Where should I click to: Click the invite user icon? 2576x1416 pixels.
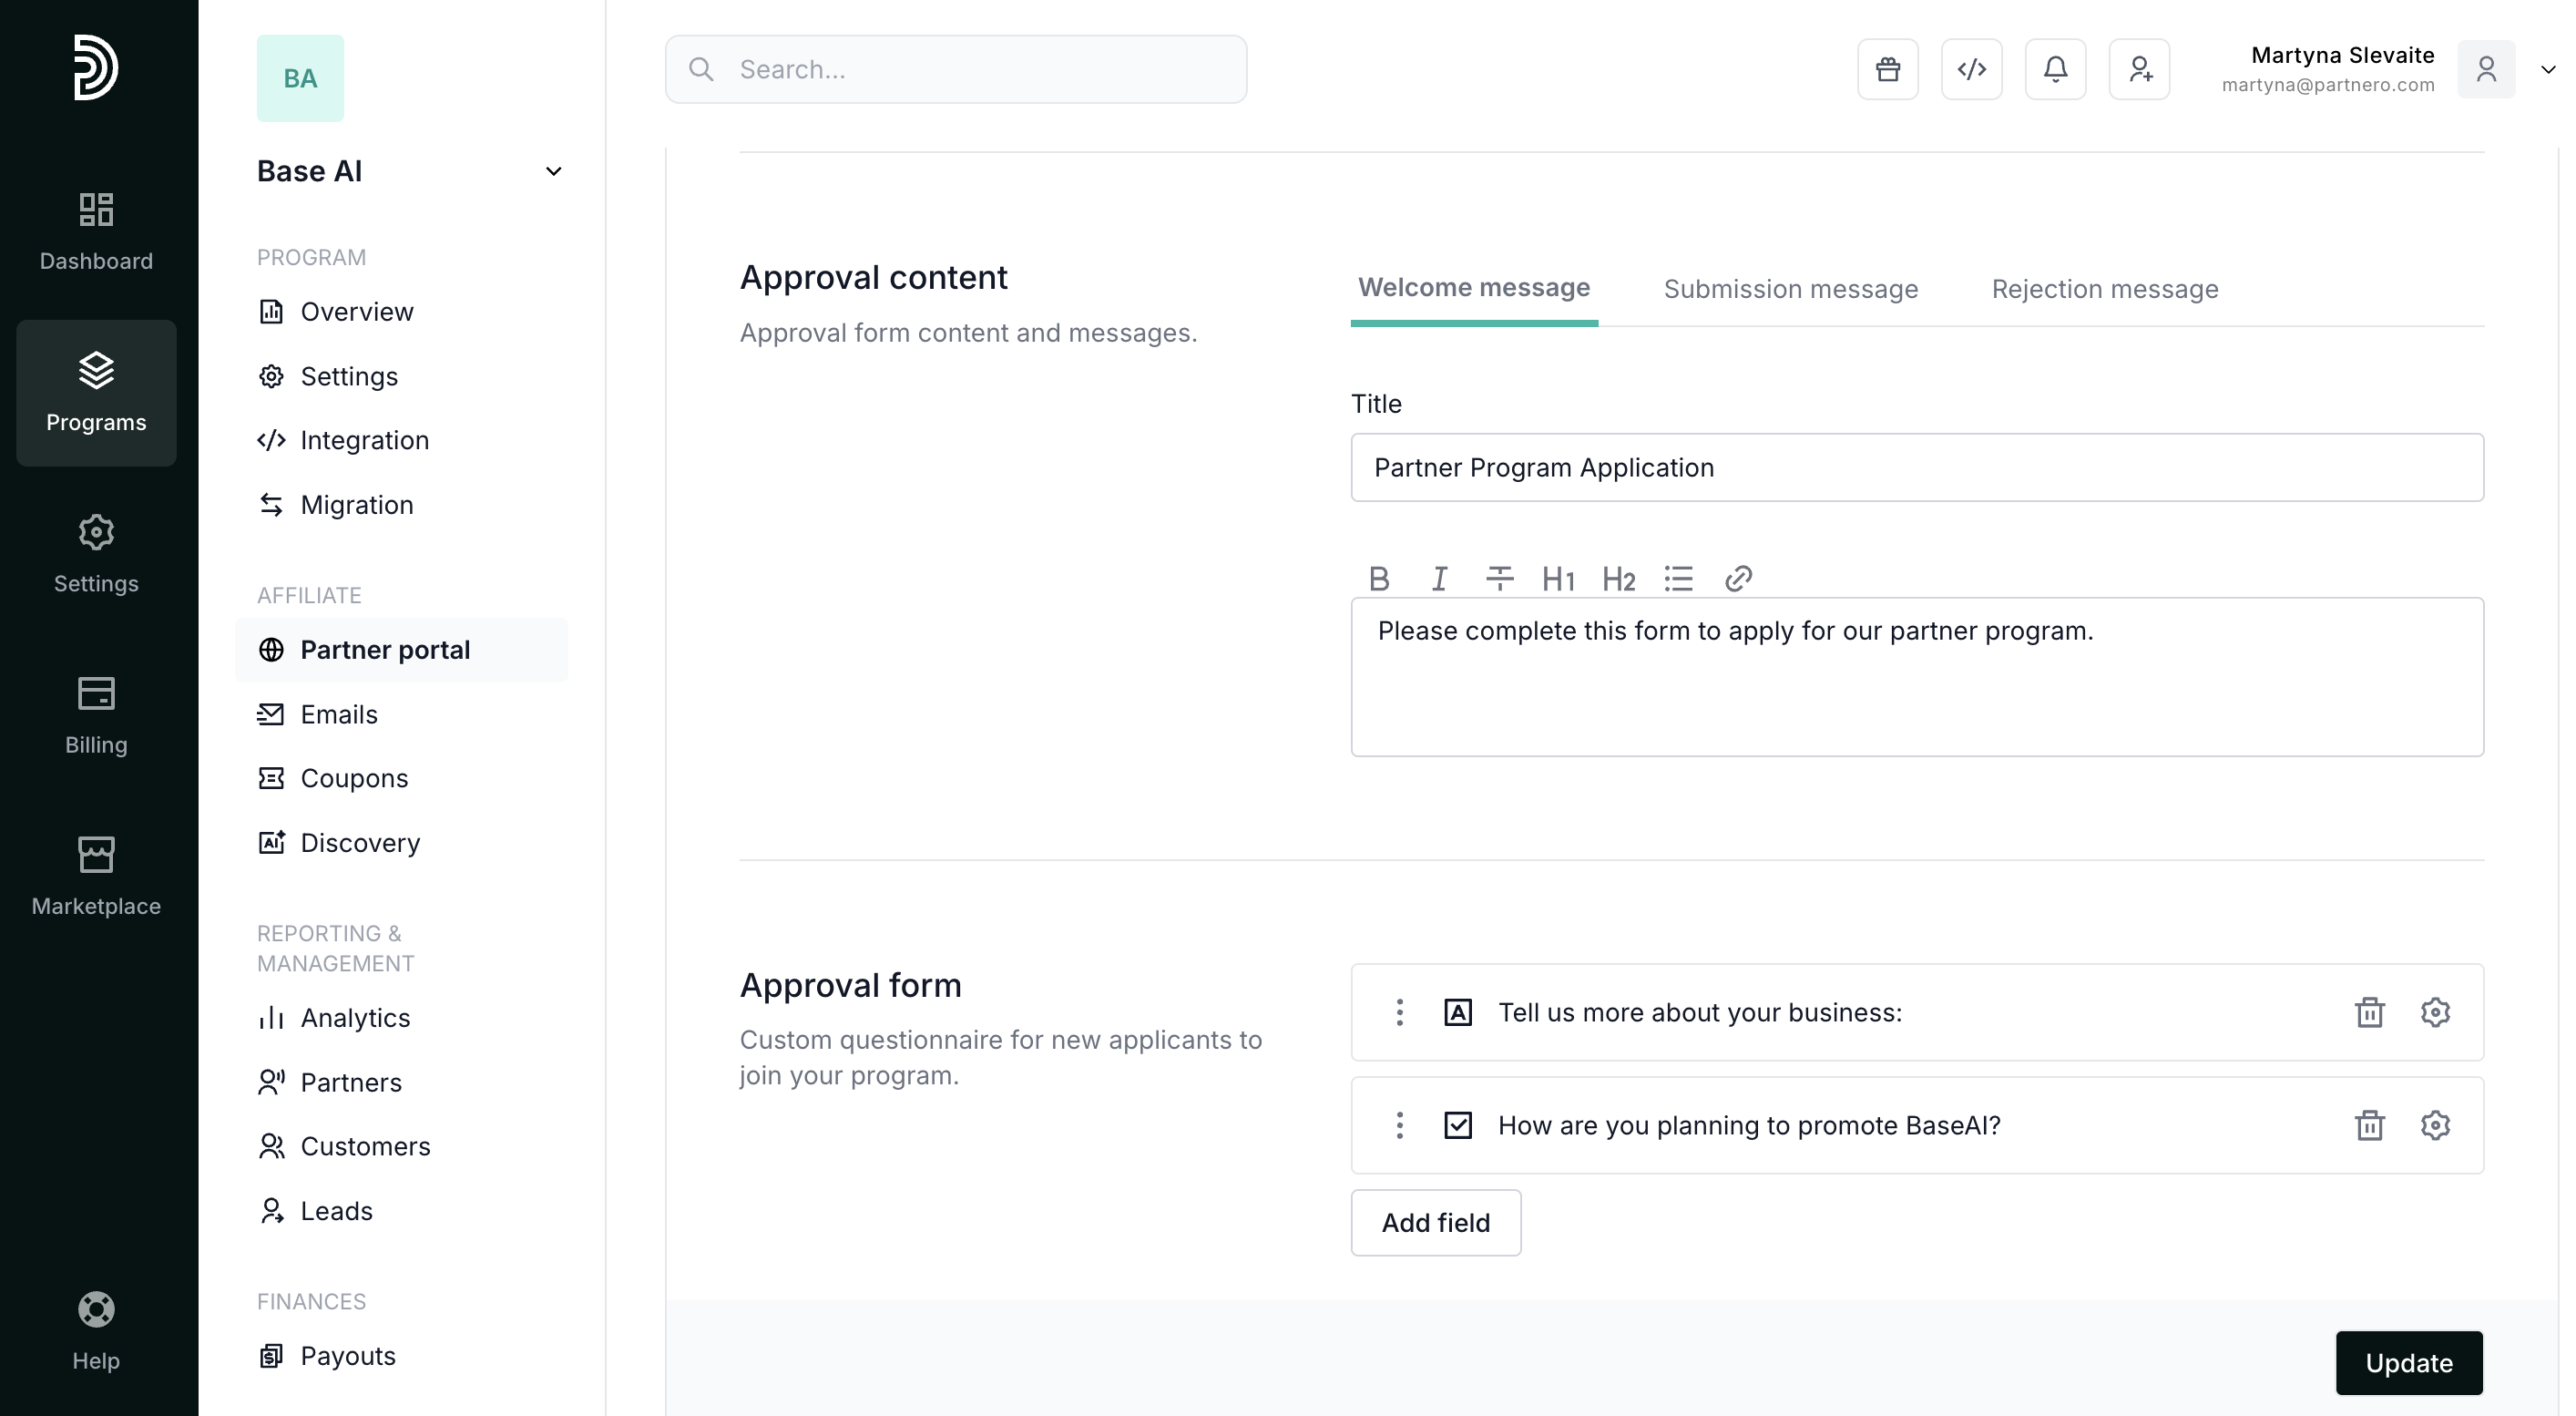tap(2139, 69)
